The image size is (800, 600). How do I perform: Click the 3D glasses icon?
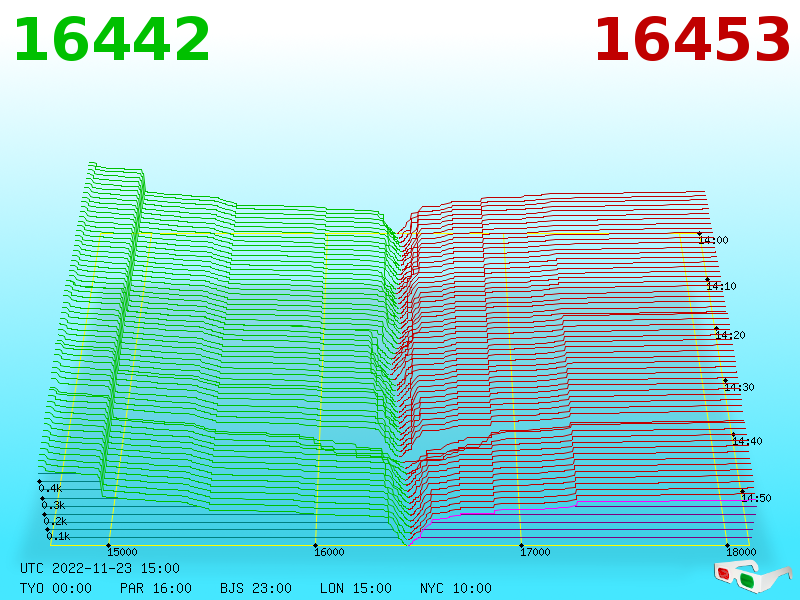point(753,576)
